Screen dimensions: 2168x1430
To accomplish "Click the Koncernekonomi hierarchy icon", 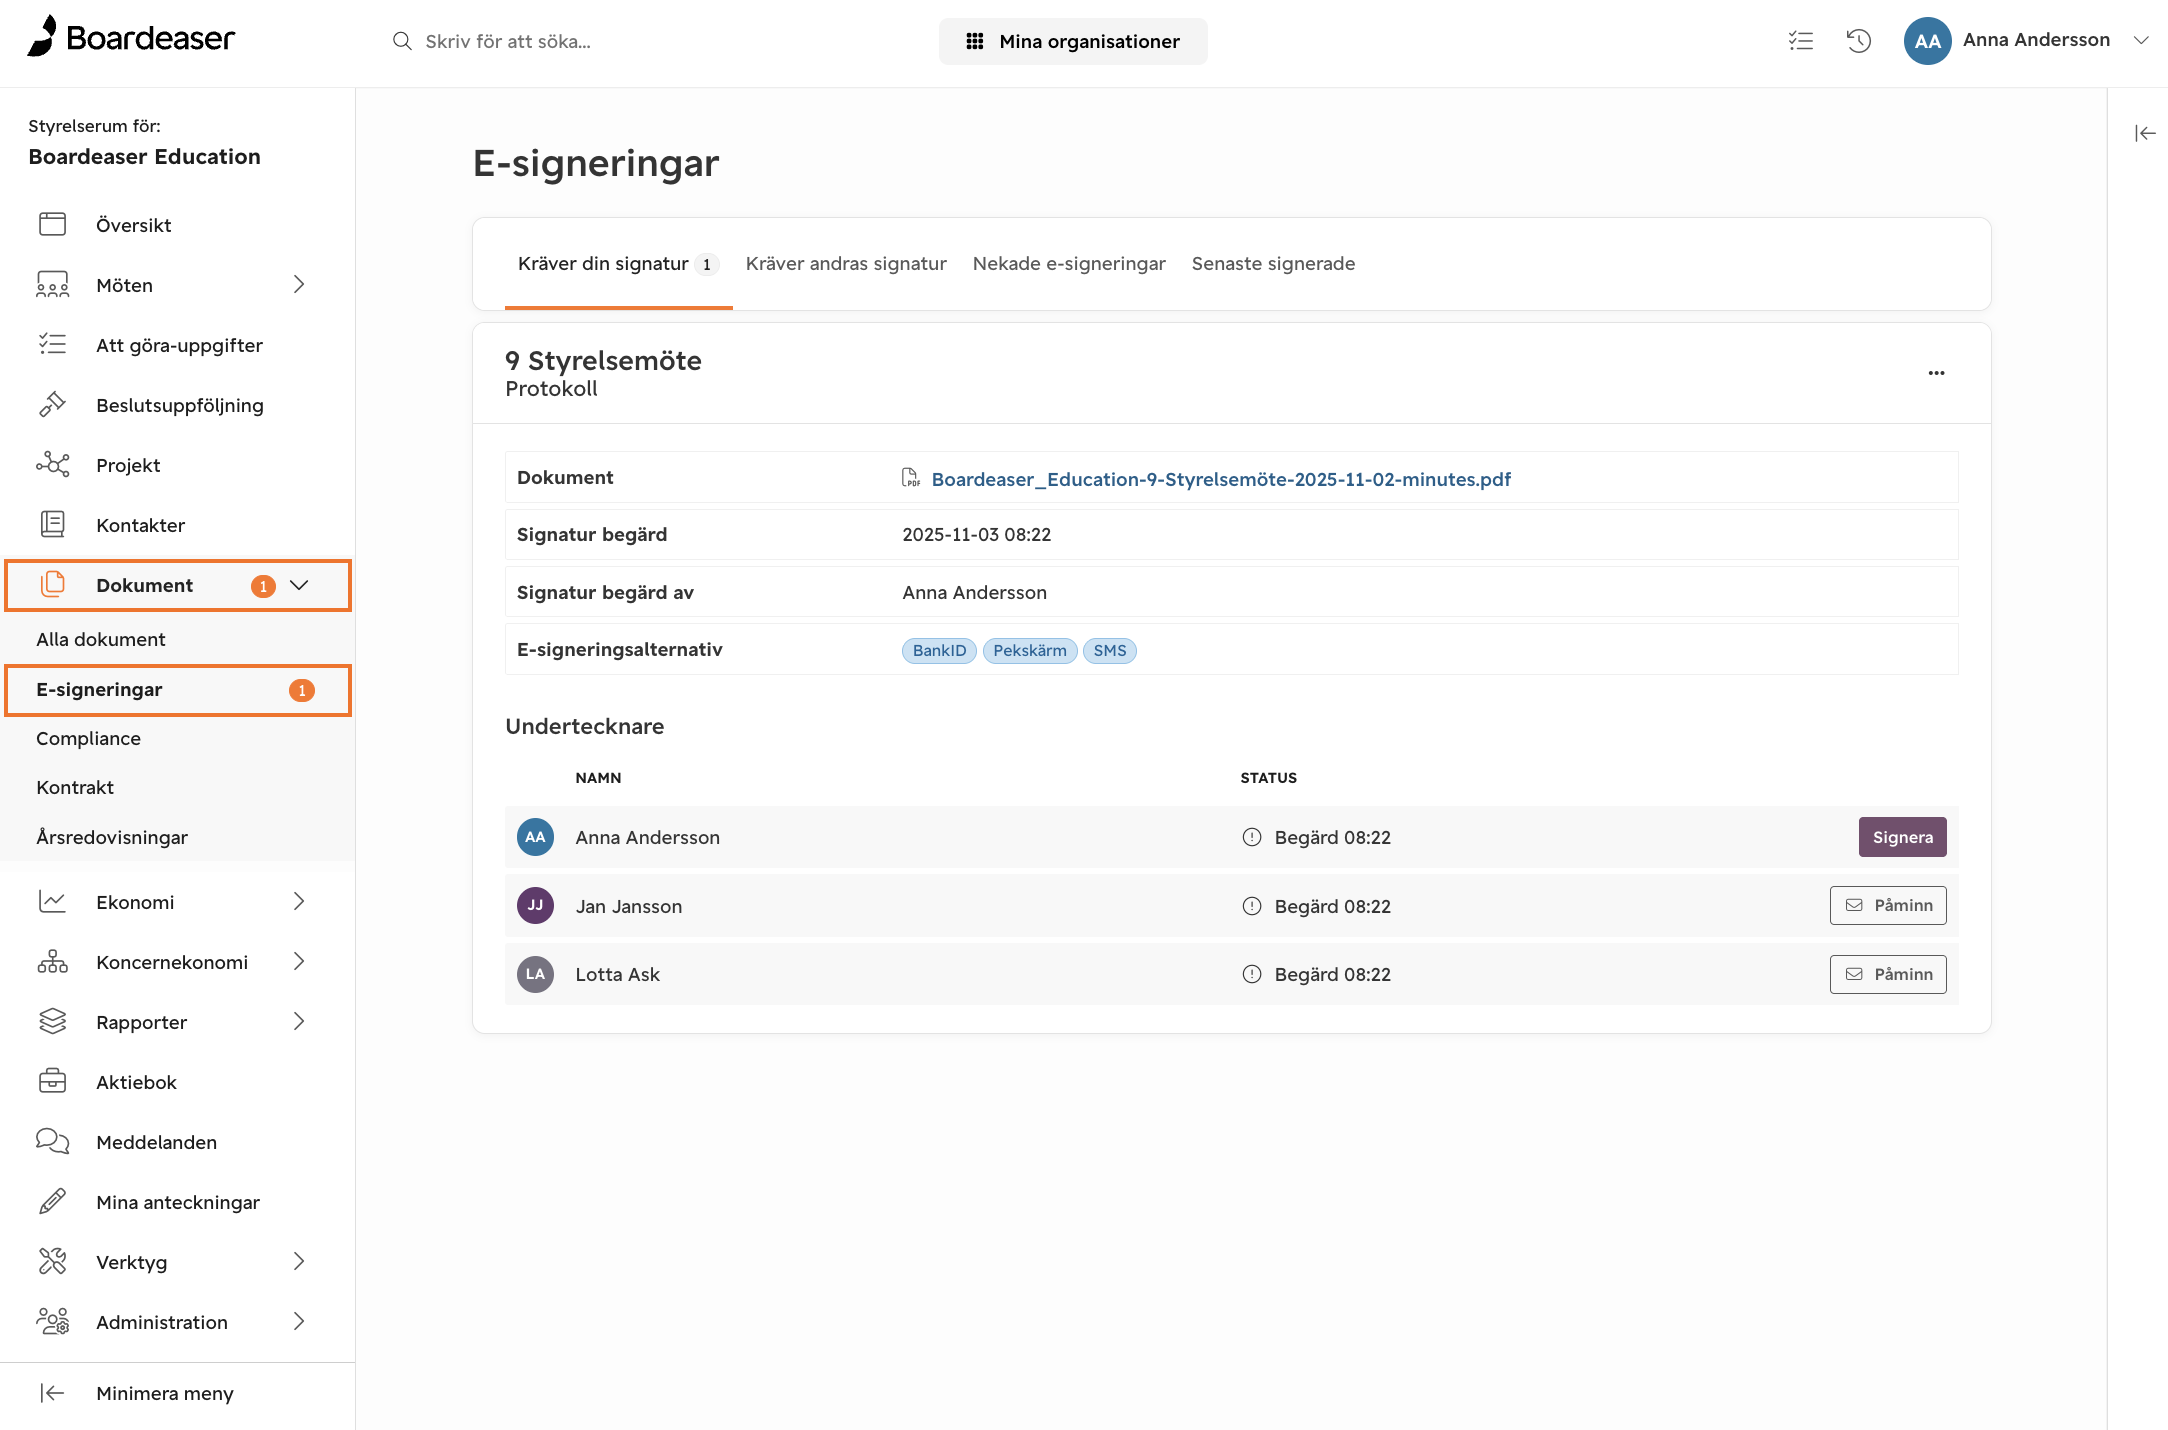I will (x=53, y=961).
